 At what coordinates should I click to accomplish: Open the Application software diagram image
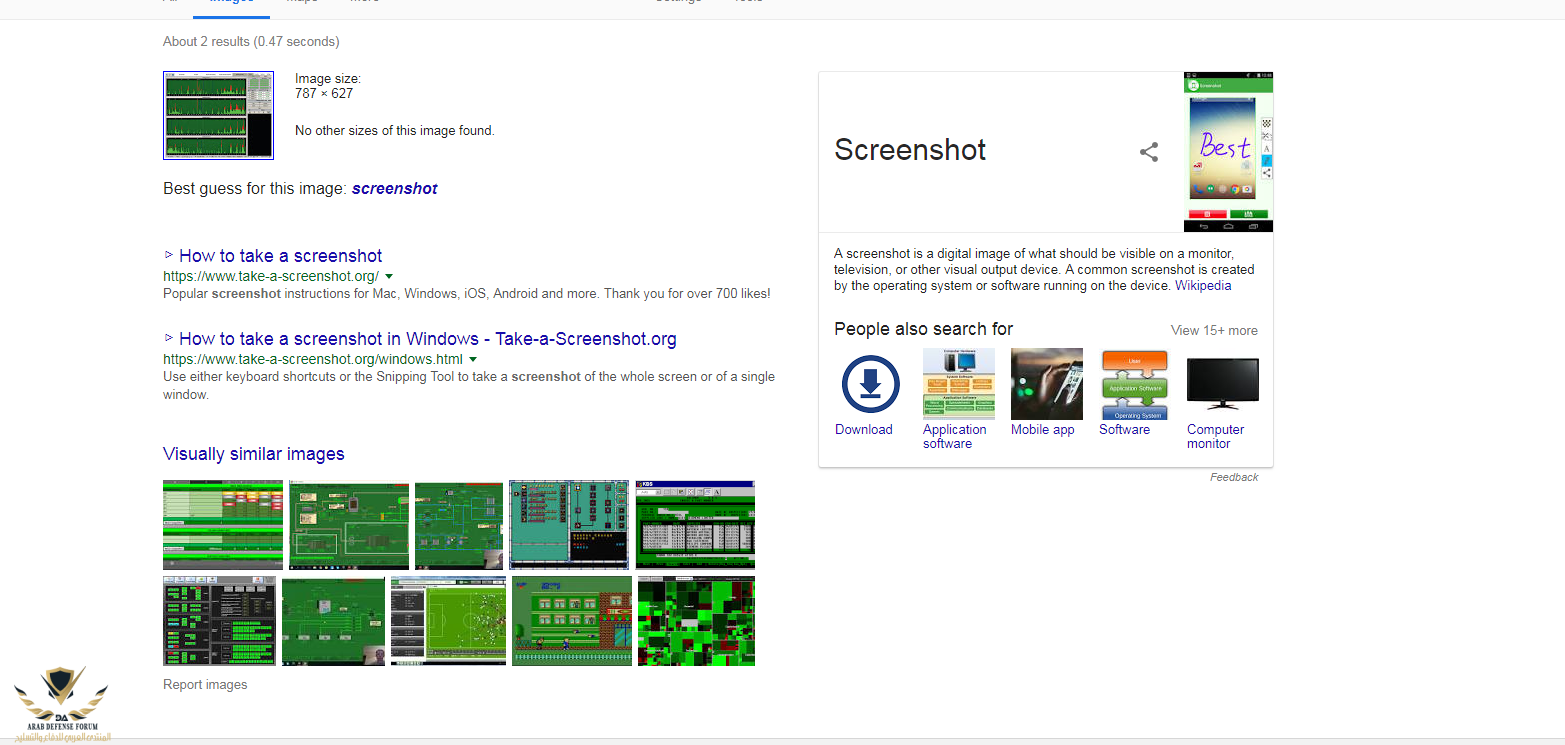pyautogui.click(x=958, y=384)
